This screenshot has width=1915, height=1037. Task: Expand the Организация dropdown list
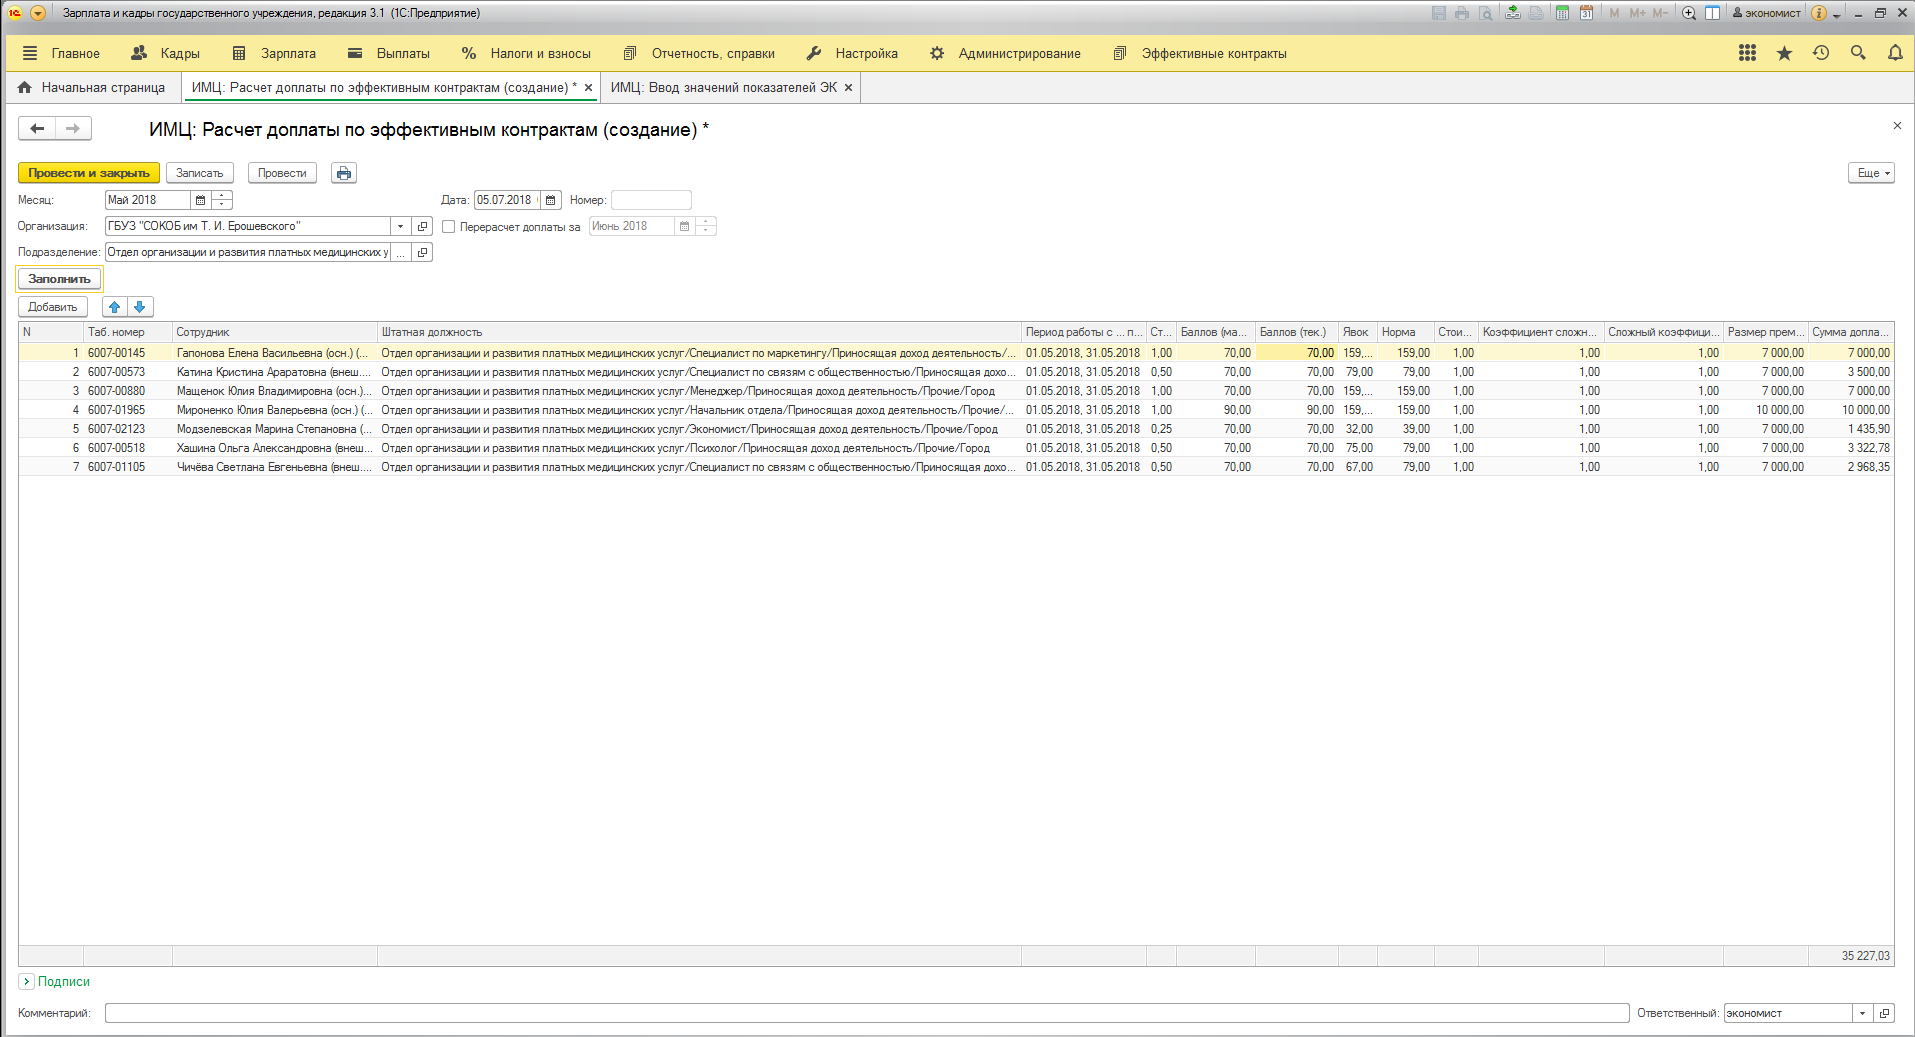point(400,226)
